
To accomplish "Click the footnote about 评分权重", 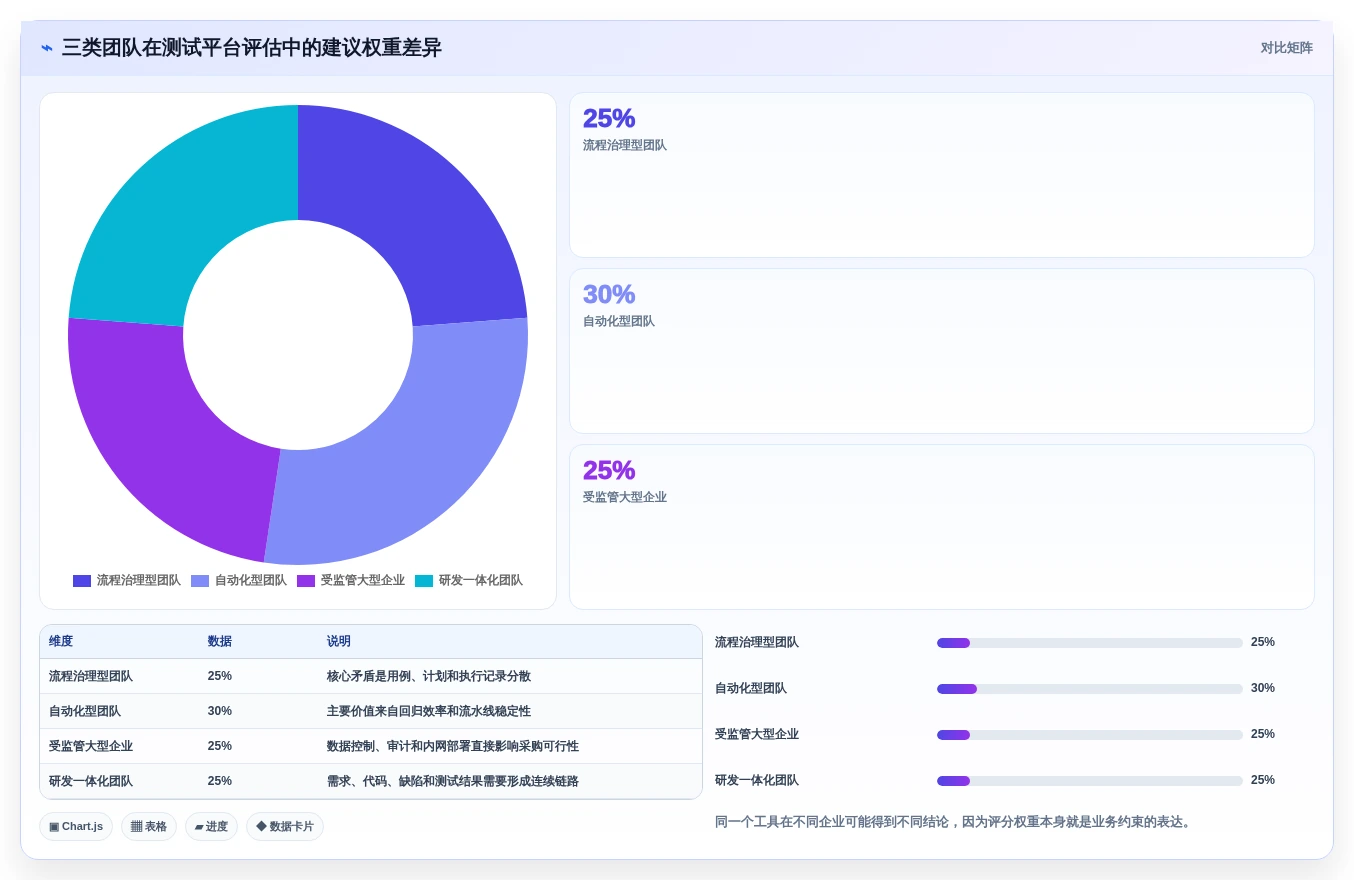I will pyautogui.click(x=954, y=822).
